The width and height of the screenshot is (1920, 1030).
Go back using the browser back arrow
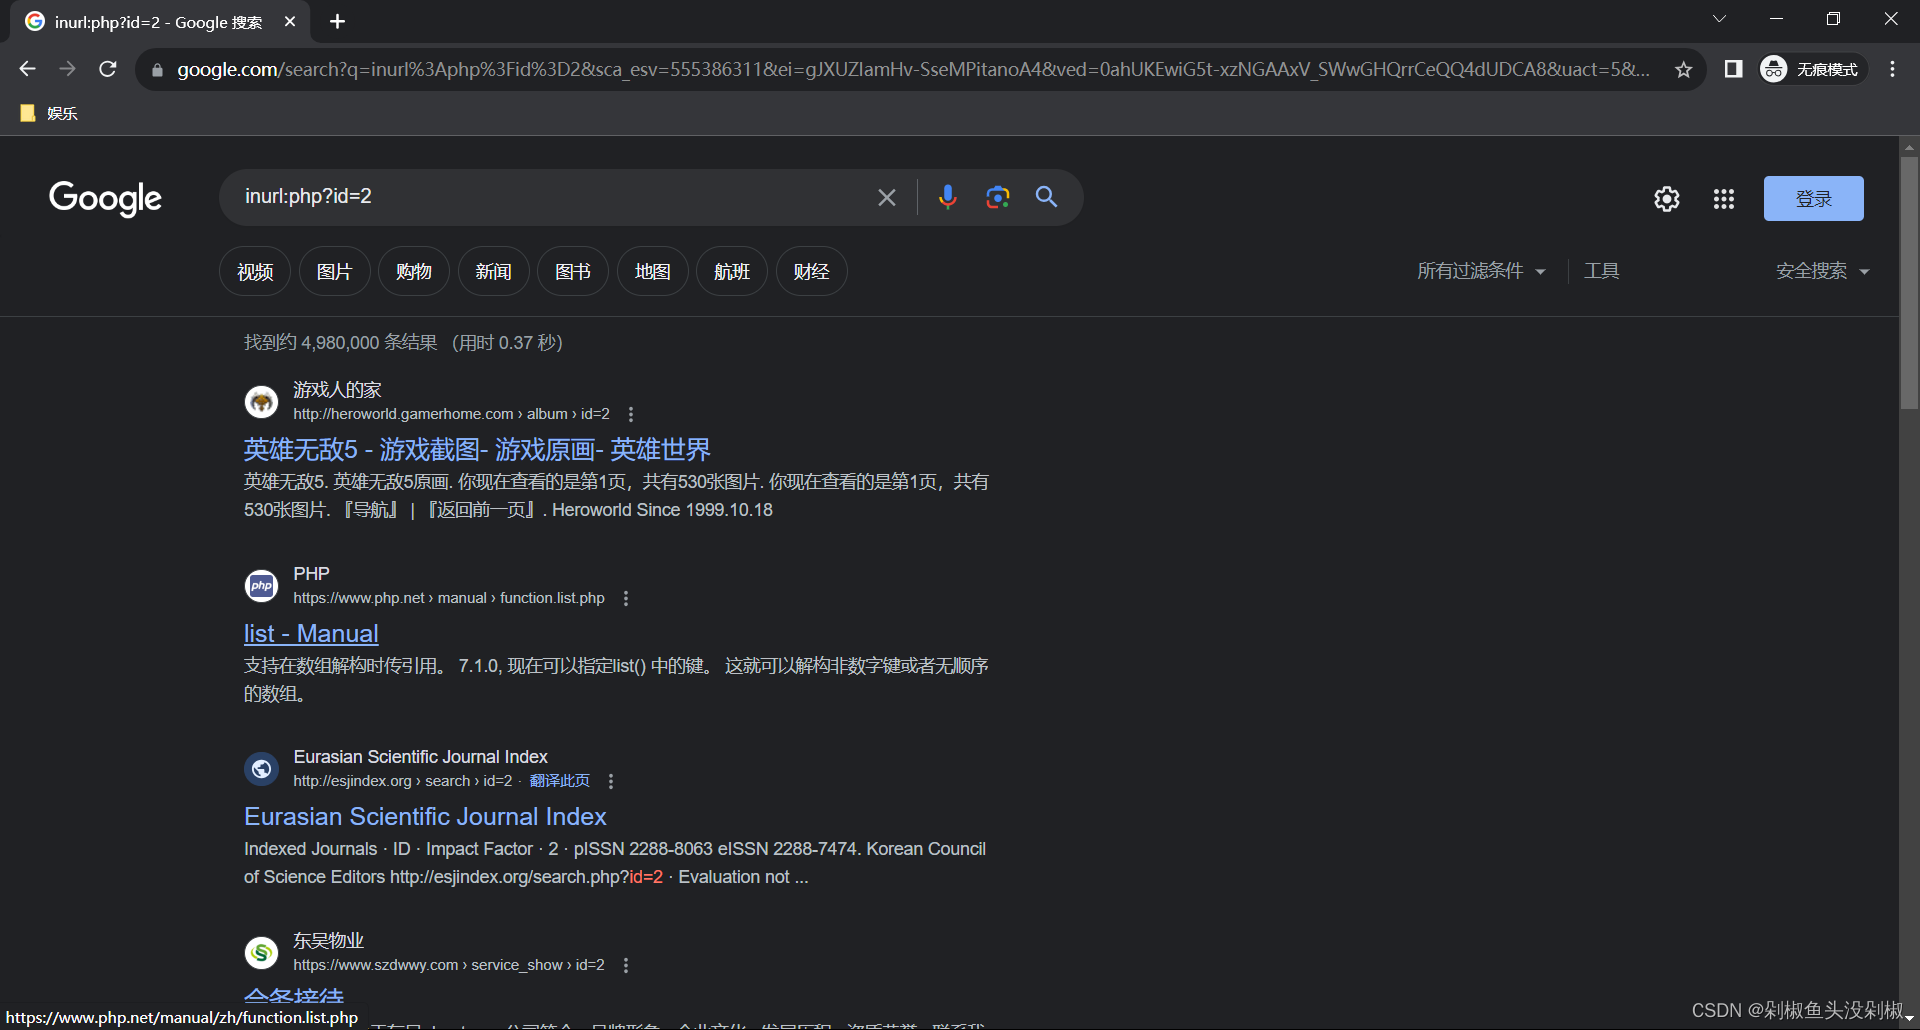coord(27,69)
